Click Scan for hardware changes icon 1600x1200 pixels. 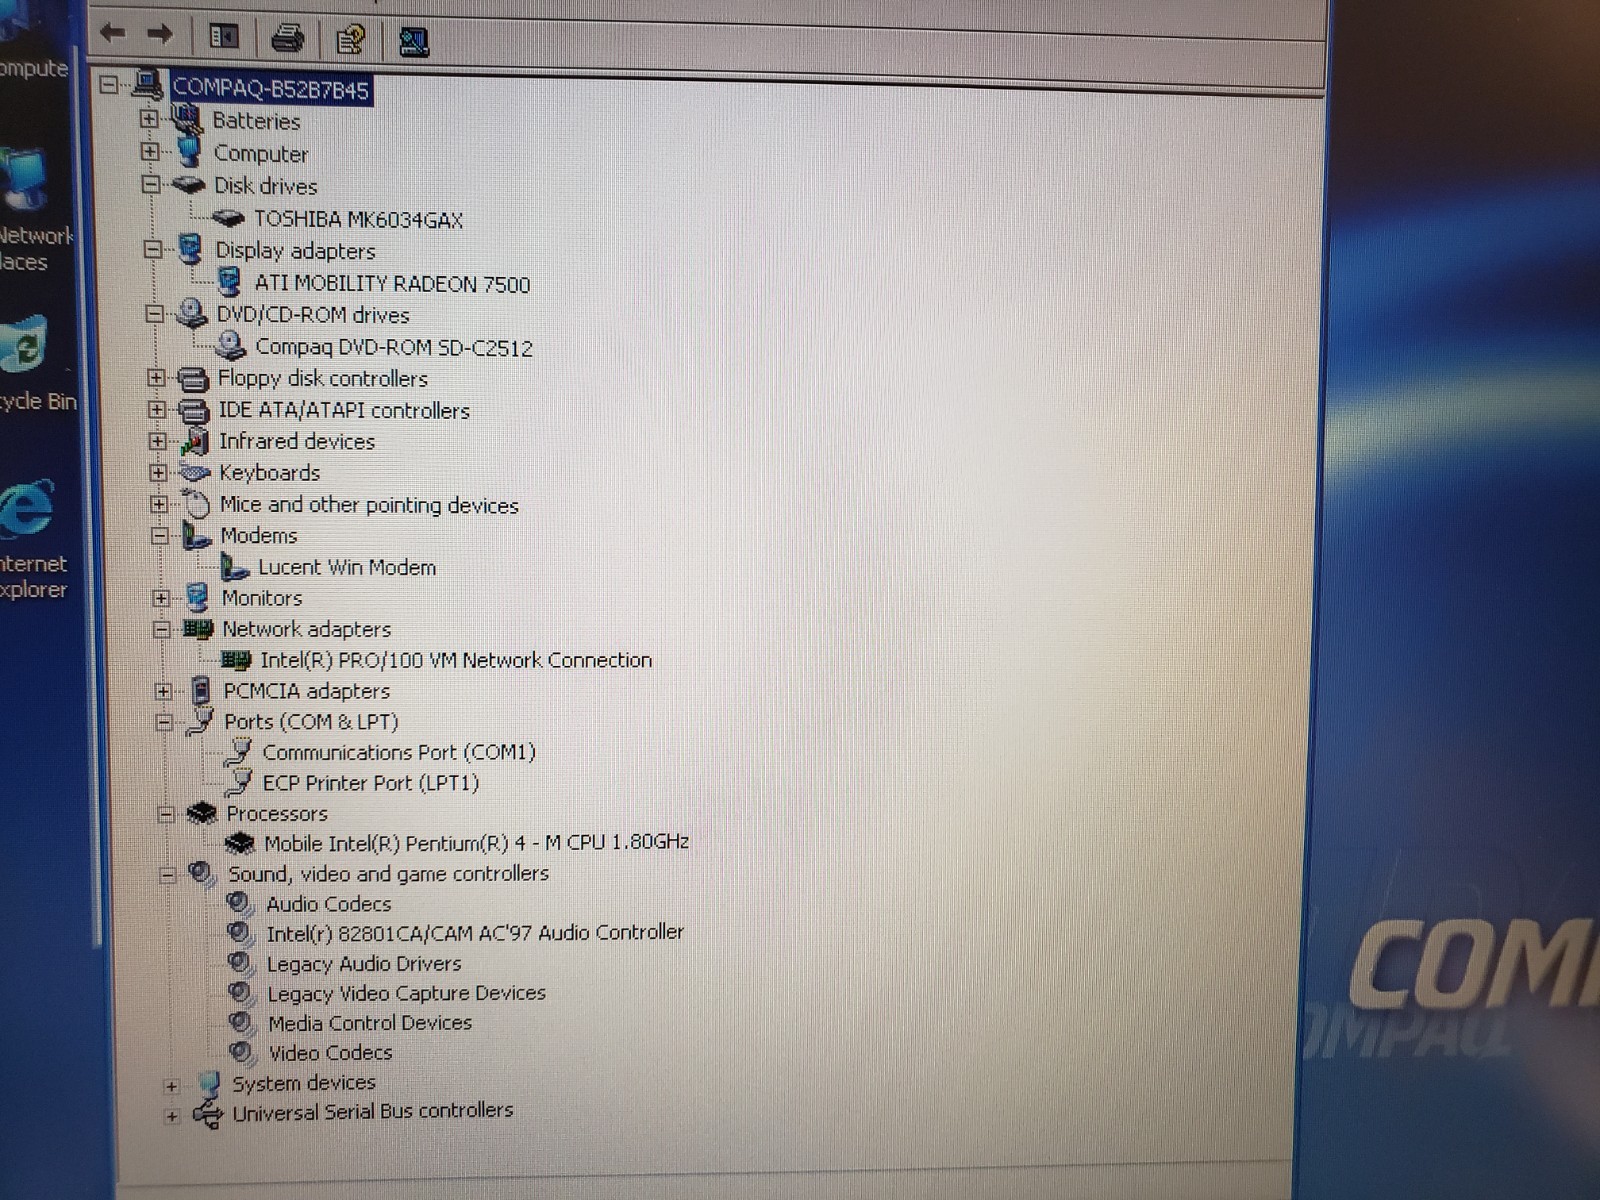pos(414,41)
